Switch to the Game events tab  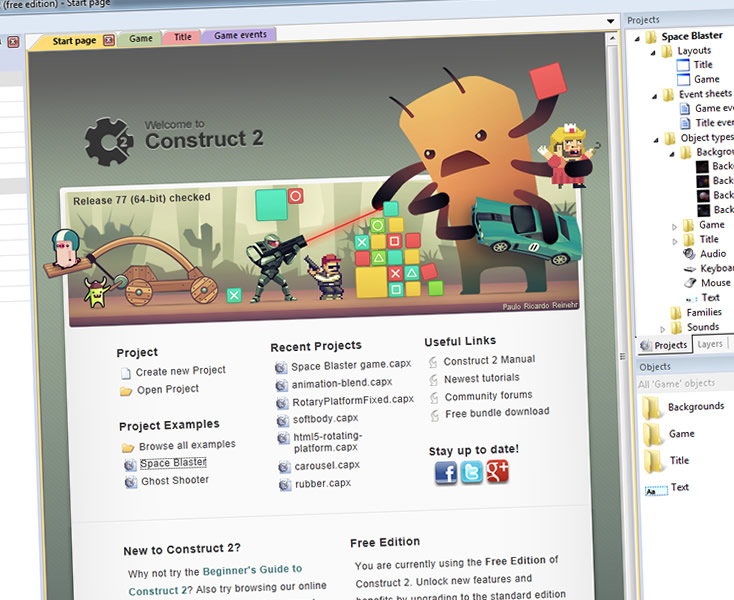tap(240, 35)
